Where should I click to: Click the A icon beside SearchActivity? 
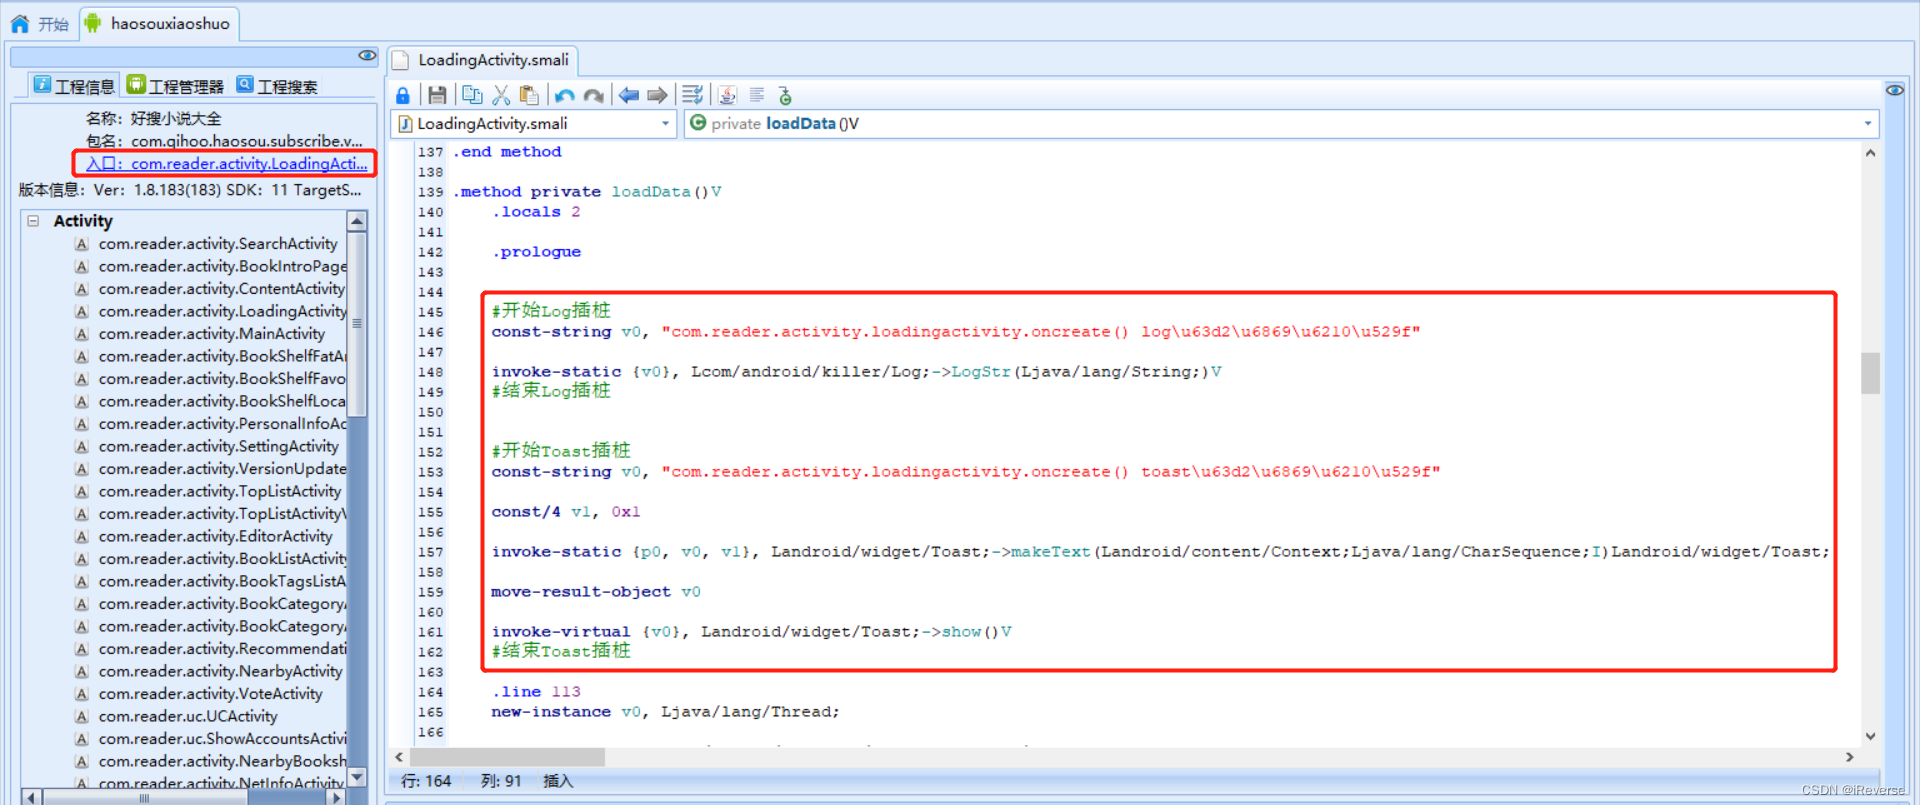[x=82, y=244]
